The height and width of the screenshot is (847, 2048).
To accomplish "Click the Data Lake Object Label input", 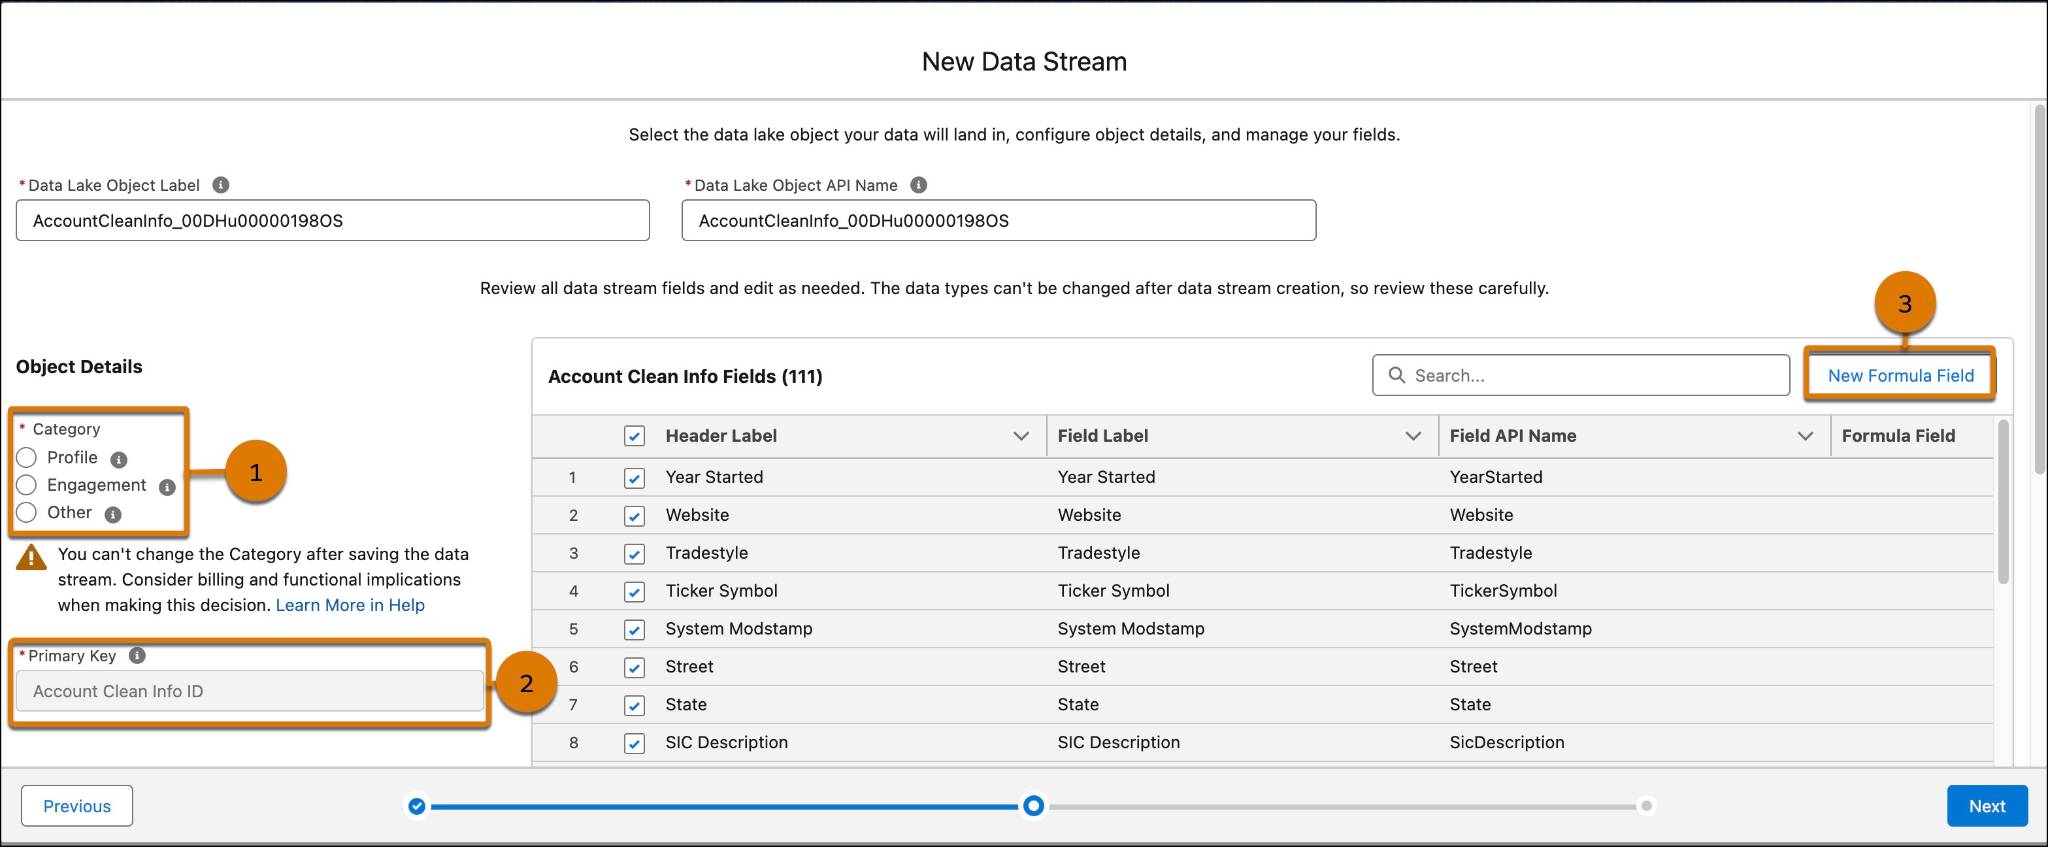I will click(333, 220).
